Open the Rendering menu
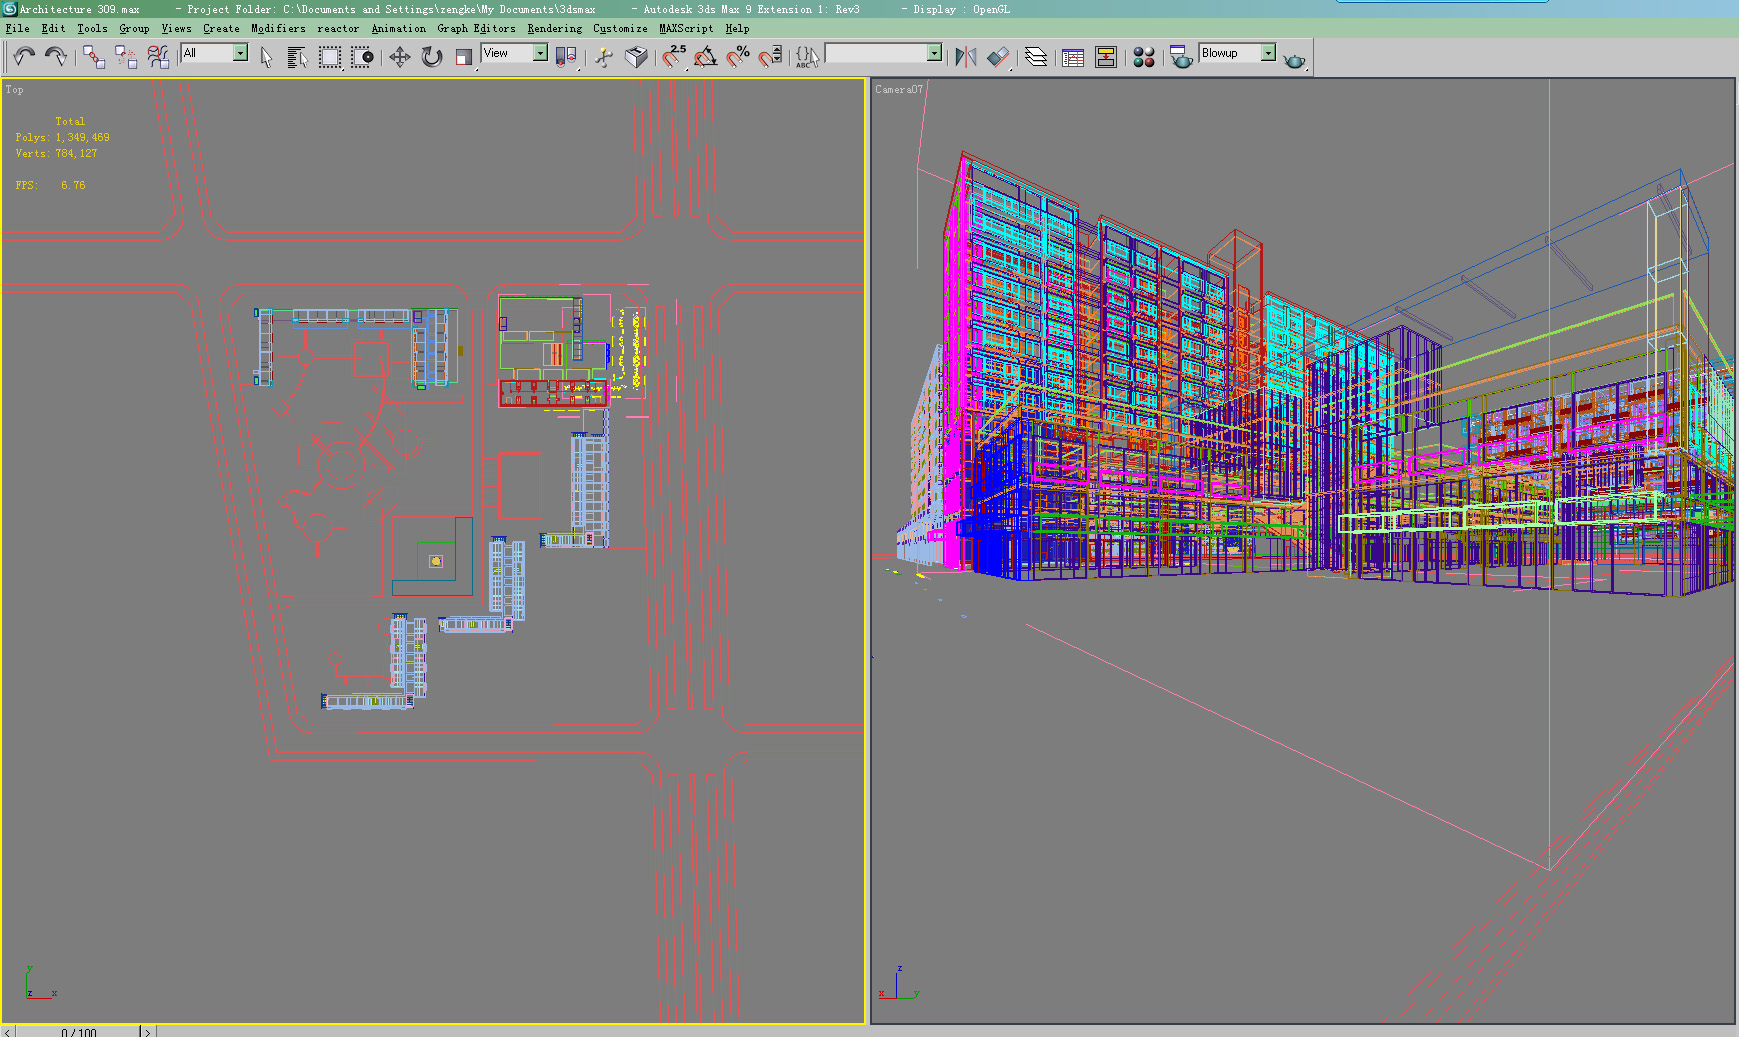 (554, 29)
